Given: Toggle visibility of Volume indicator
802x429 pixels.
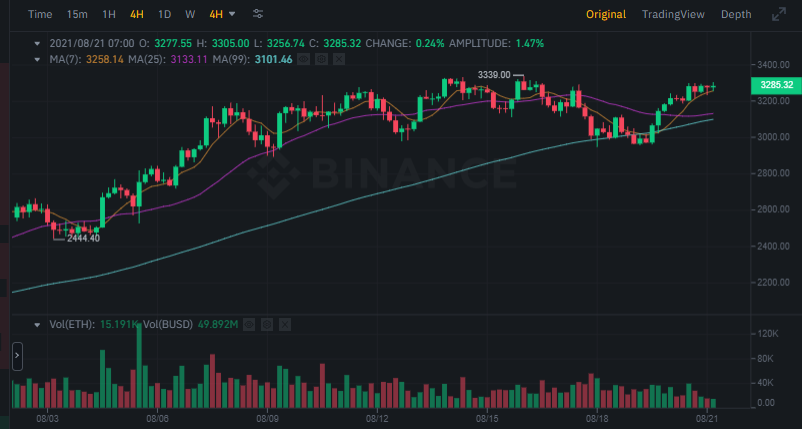Looking at the screenshot, I should [250, 325].
